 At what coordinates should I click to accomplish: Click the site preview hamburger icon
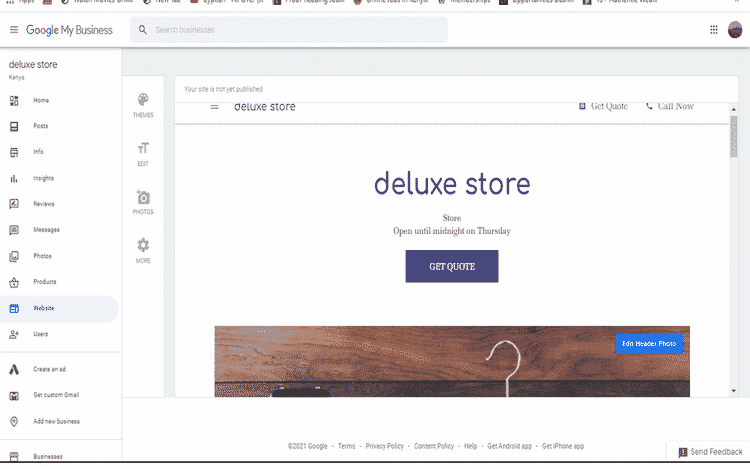(x=214, y=107)
